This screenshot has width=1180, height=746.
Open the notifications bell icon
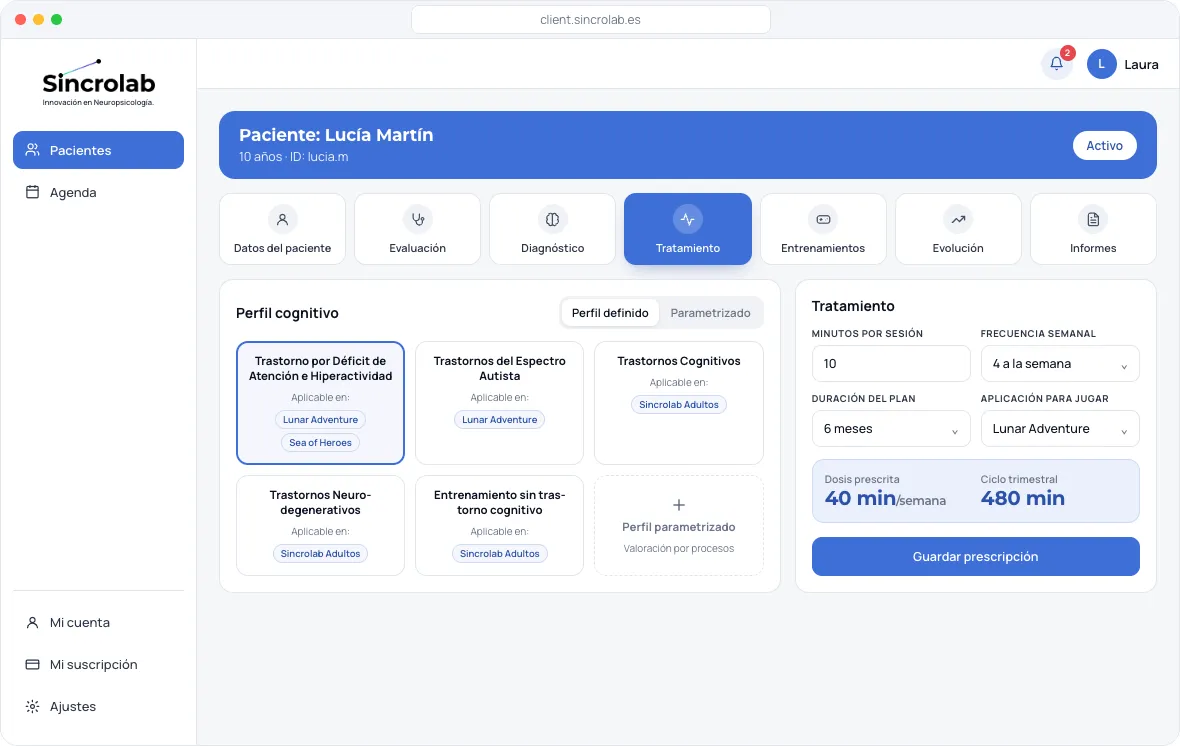click(x=1057, y=64)
